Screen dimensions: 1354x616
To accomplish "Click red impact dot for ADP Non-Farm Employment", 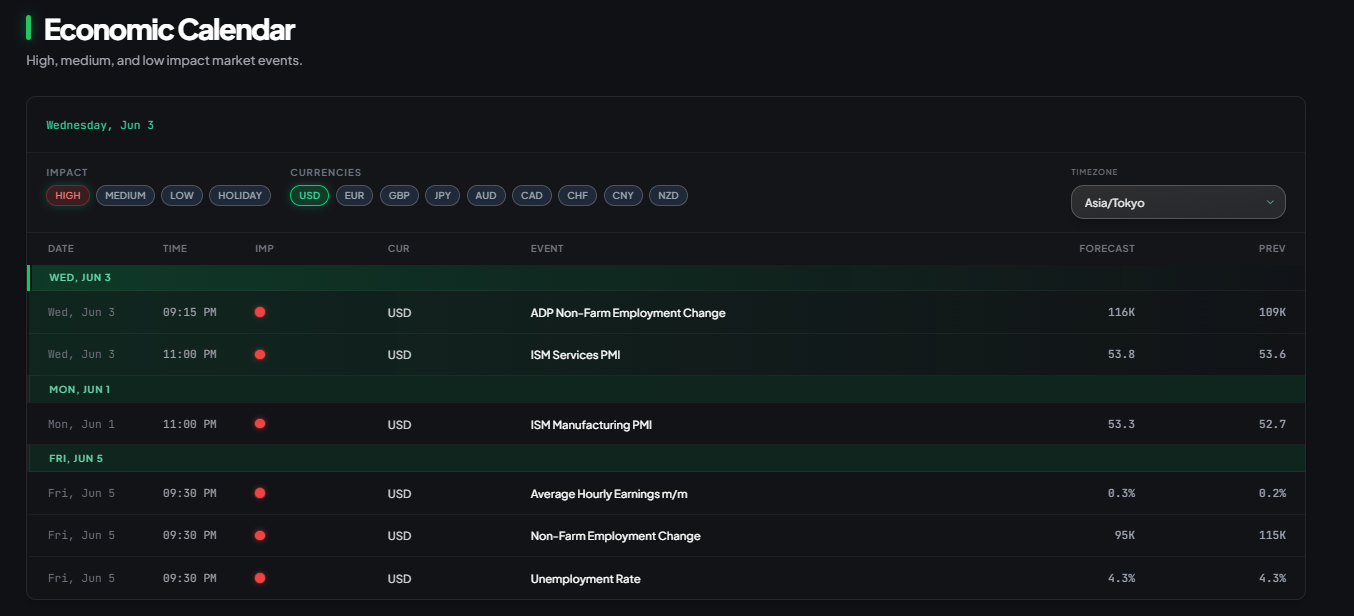I will pos(260,312).
